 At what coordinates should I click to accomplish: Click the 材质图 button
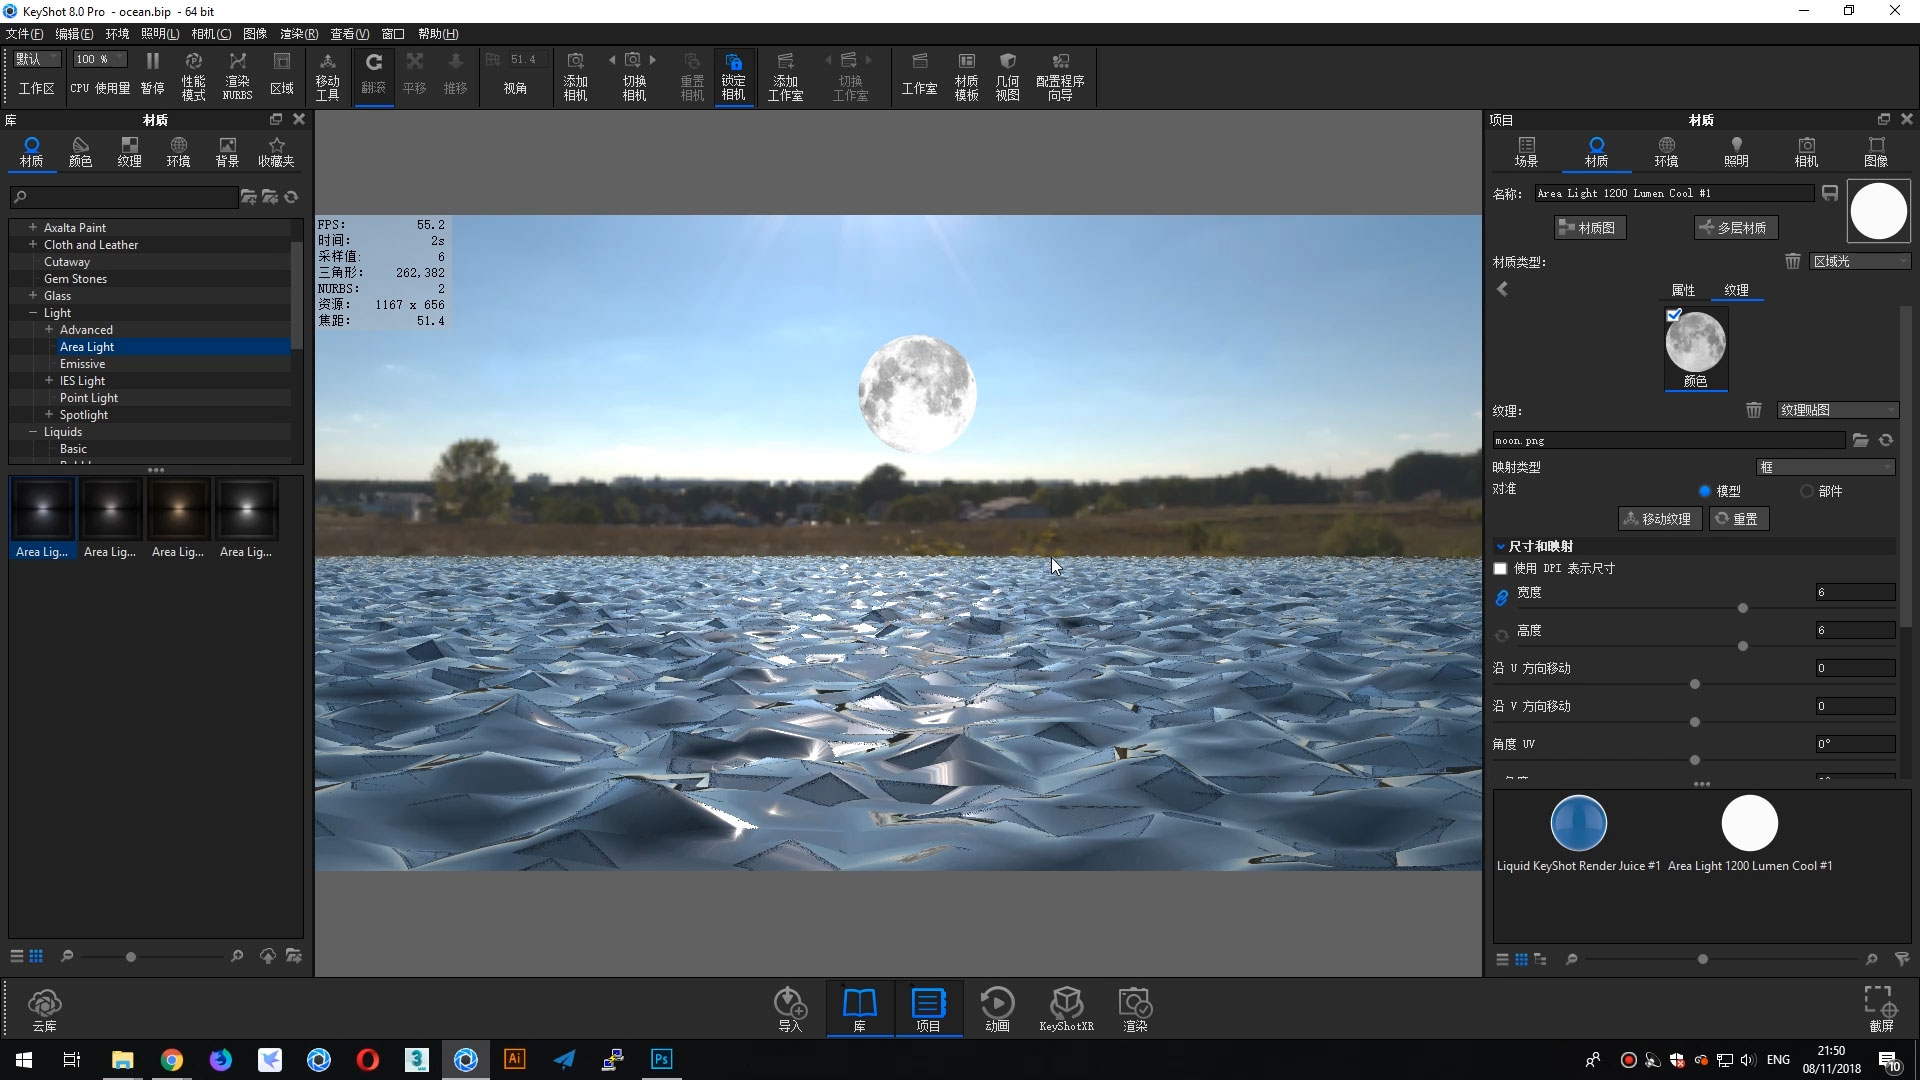(x=1589, y=228)
